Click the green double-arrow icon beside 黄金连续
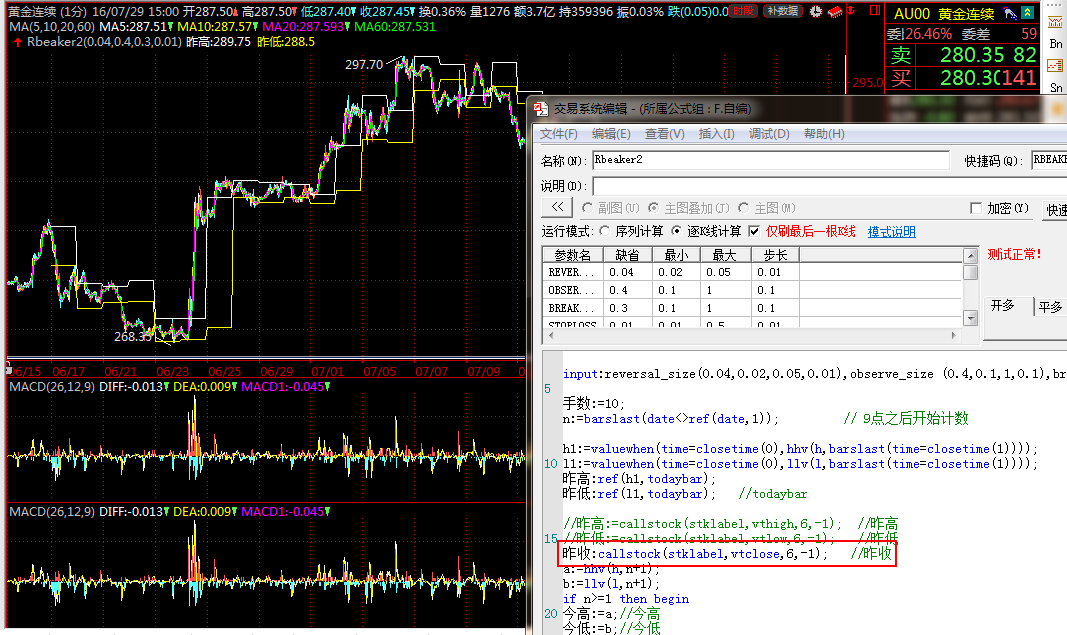1067x635 pixels. [x=1027, y=14]
